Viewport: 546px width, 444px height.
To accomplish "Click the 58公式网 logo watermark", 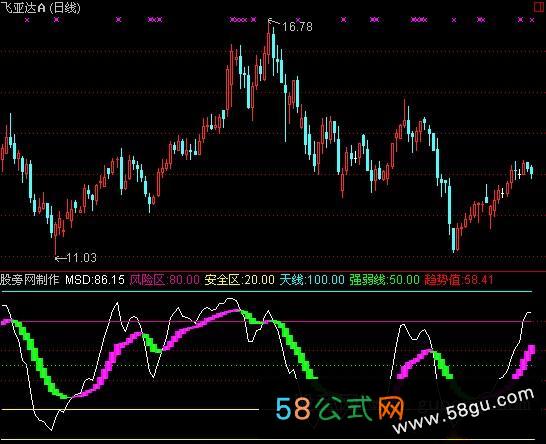I will pyautogui.click(x=340, y=408).
